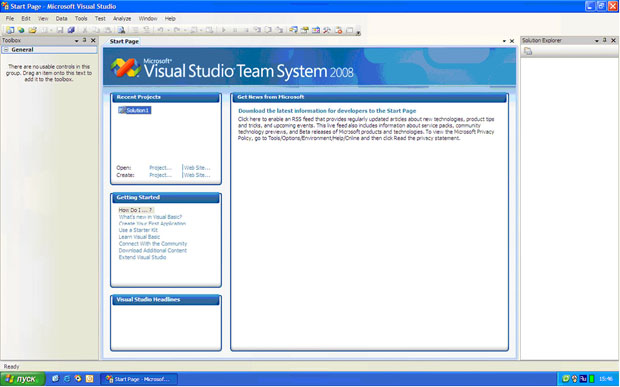Image resolution: width=620 pixels, height=387 pixels.
Task: Click the Project link in the Create row
Action: point(161,175)
